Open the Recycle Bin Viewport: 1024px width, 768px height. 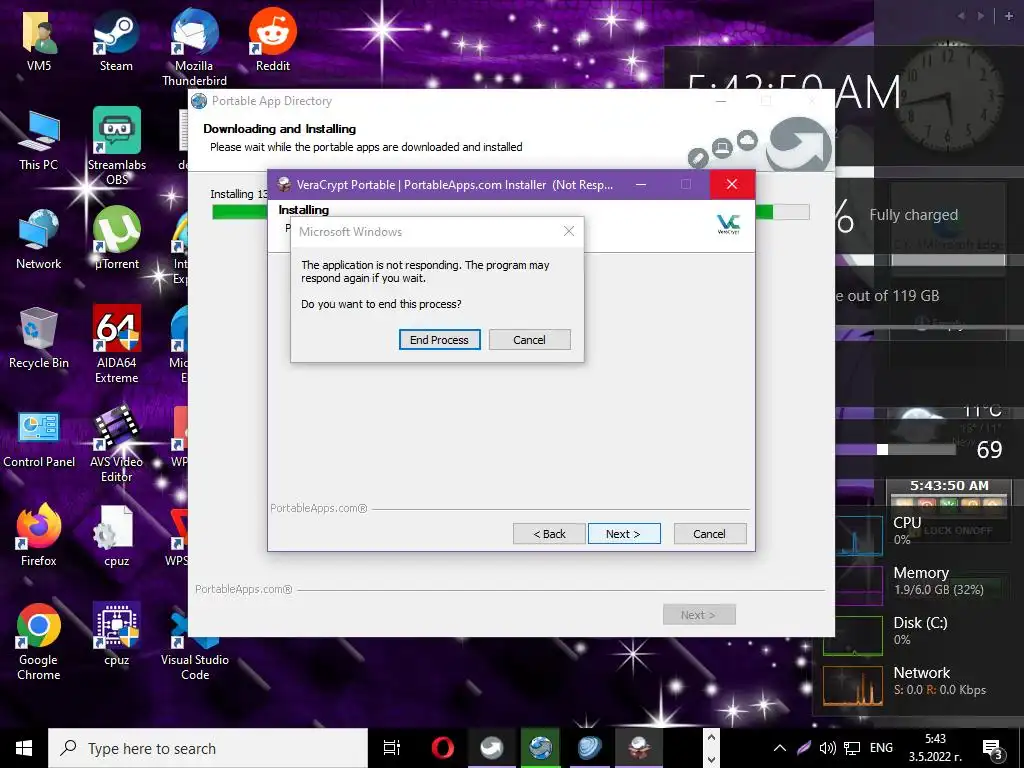point(39,338)
